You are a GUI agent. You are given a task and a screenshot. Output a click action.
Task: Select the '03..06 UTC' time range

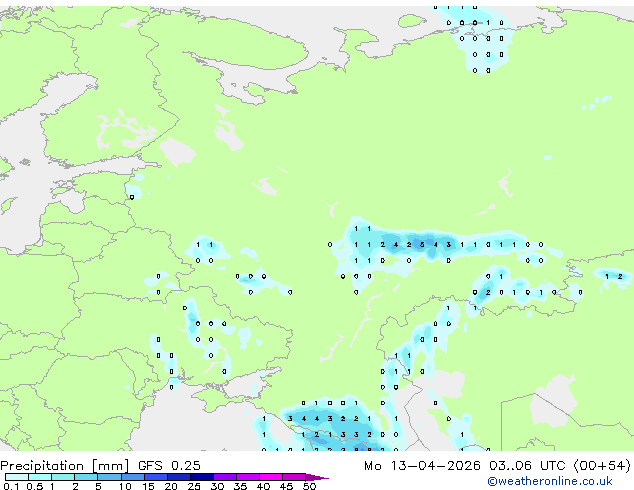527,466
